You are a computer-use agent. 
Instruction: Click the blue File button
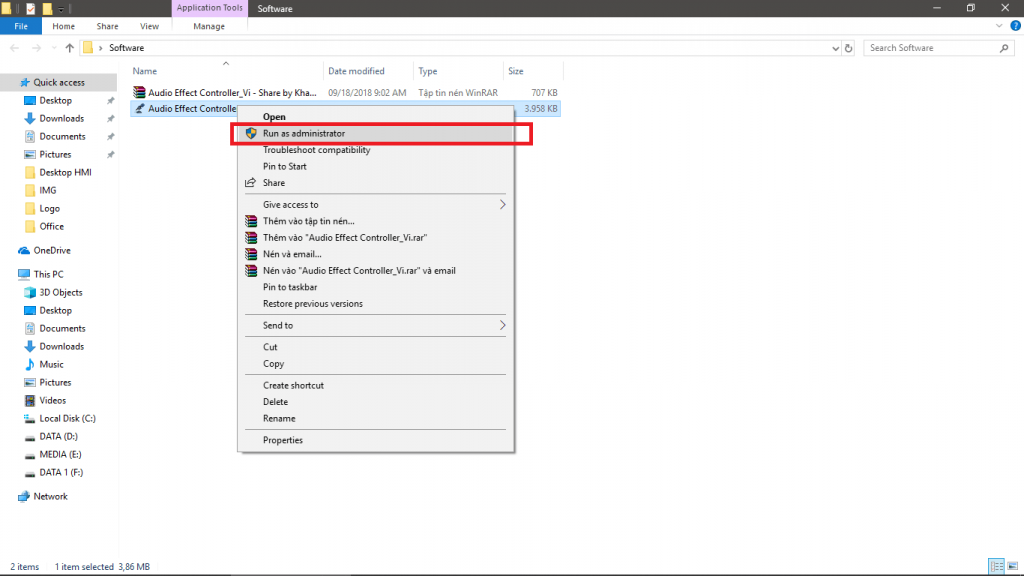(x=20, y=26)
